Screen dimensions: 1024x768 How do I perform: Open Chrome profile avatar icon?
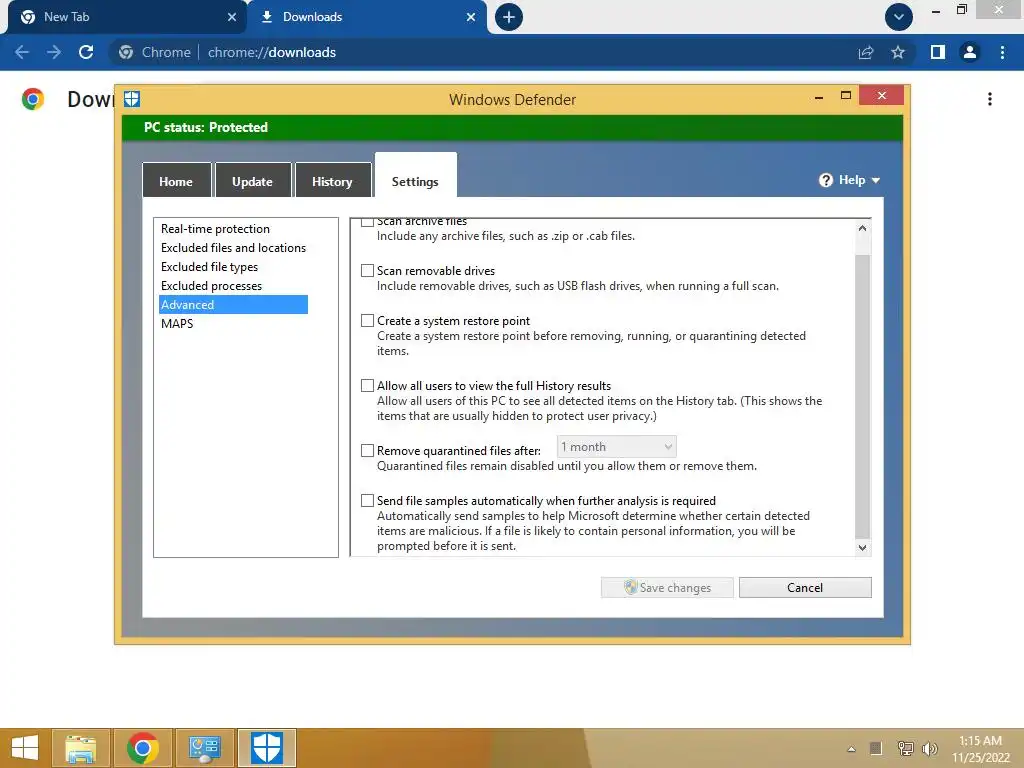point(970,52)
